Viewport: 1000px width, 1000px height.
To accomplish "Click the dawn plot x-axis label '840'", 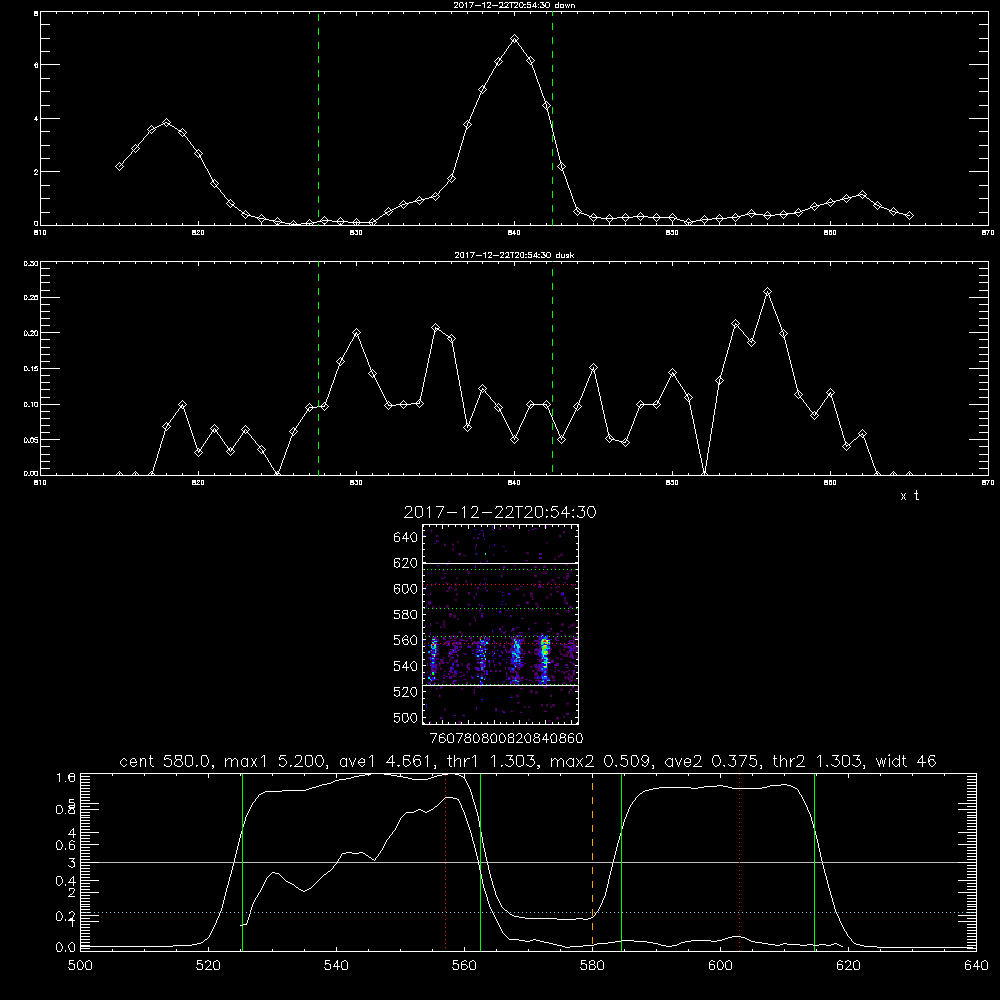I will tap(515, 233).
